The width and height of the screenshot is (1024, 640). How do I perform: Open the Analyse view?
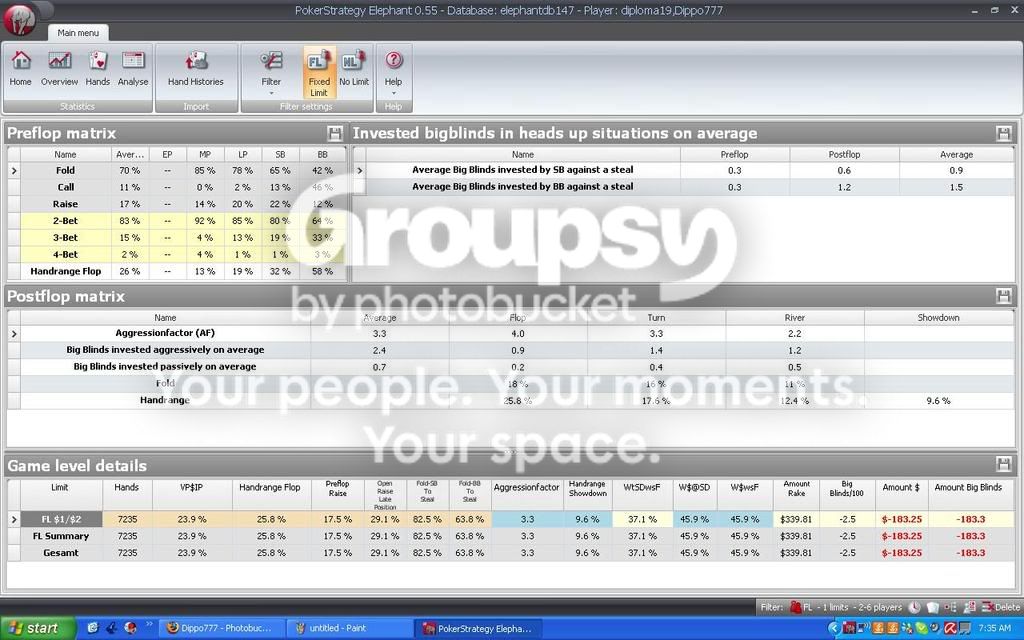coord(133,69)
